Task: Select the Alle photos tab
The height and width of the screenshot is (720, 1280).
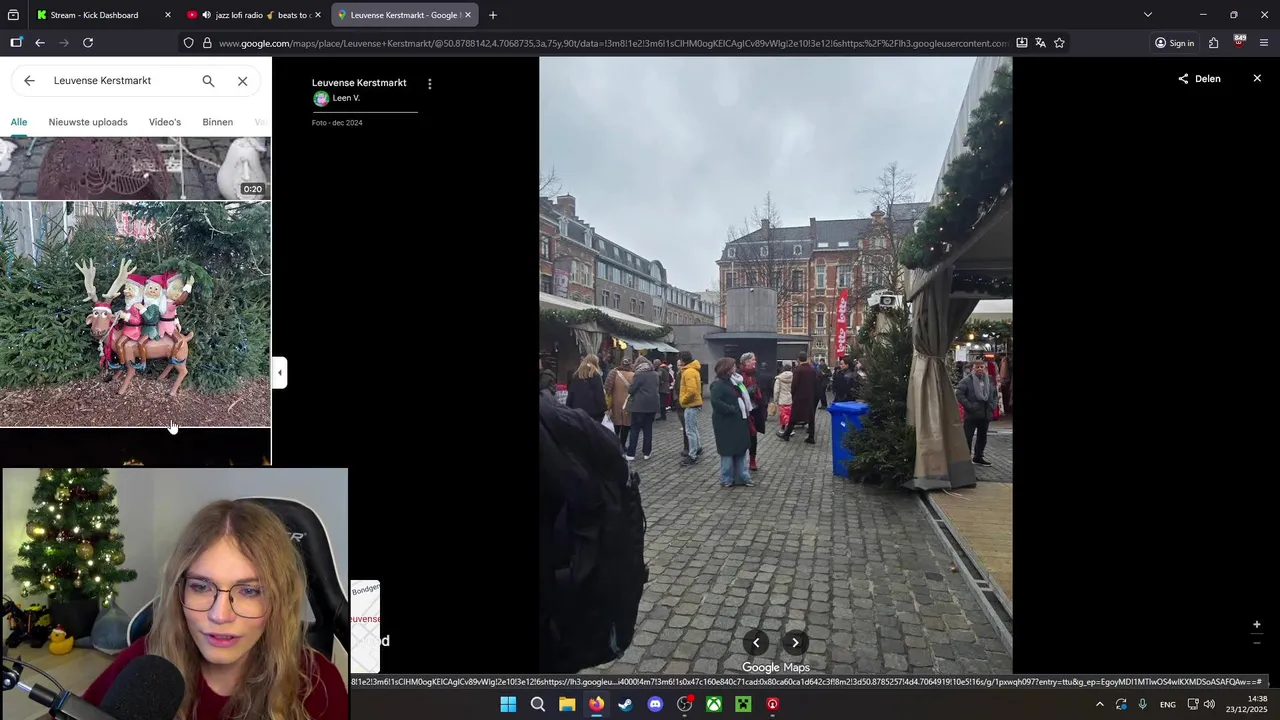Action: (19, 122)
